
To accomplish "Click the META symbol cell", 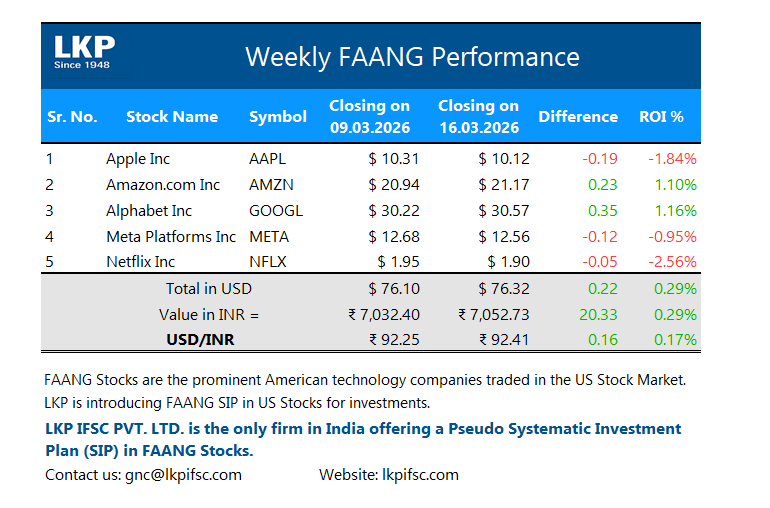I will tap(270, 237).
